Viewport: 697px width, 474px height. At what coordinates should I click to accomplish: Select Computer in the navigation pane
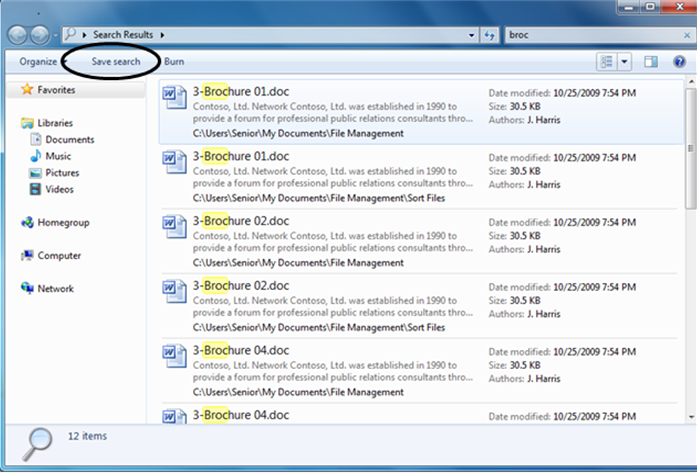click(x=59, y=255)
